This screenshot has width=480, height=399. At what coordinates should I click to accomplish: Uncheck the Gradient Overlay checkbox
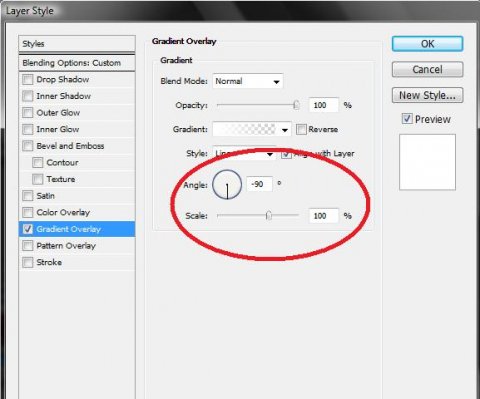point(28,229)
